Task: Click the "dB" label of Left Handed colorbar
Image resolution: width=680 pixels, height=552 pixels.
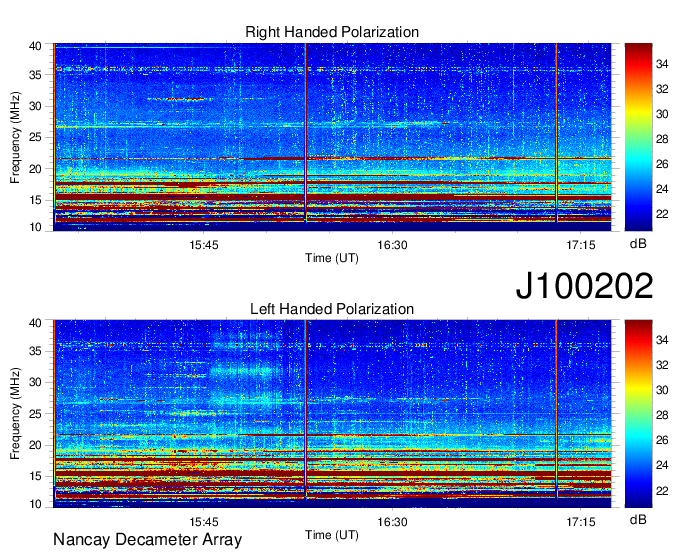Action: tap(638, 519)
